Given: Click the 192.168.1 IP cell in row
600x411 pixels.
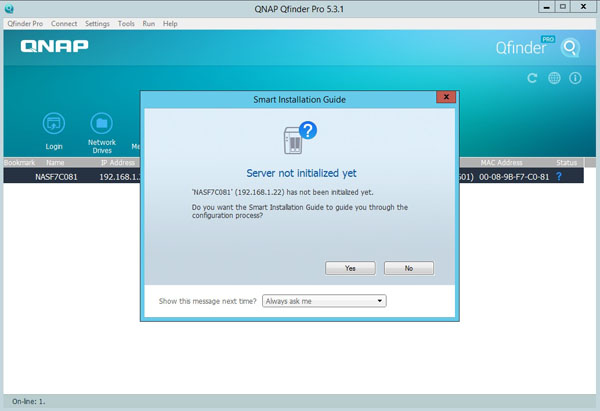Looking at the screenshot, I should [120, 177].
